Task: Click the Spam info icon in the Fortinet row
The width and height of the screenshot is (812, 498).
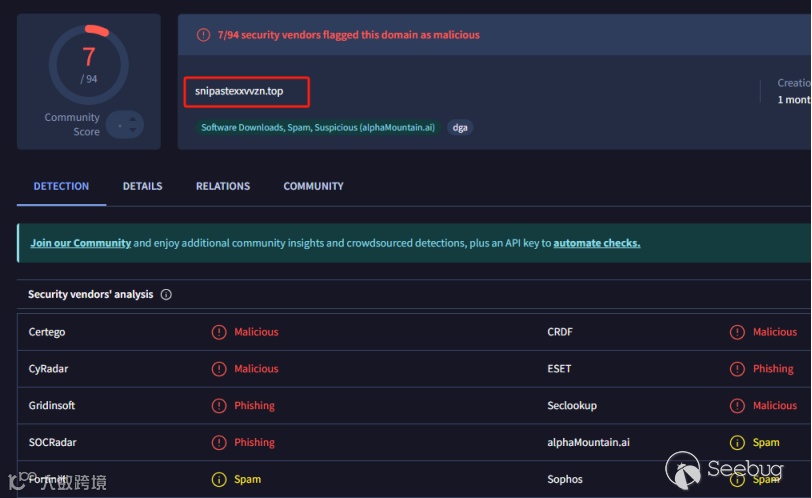Action: tap(219, 479)
